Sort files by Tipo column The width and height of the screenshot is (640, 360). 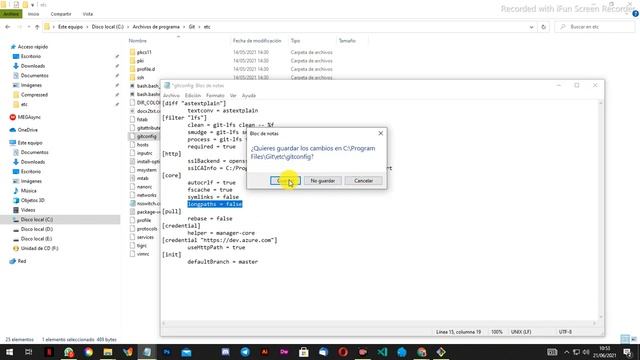[296, 41]
